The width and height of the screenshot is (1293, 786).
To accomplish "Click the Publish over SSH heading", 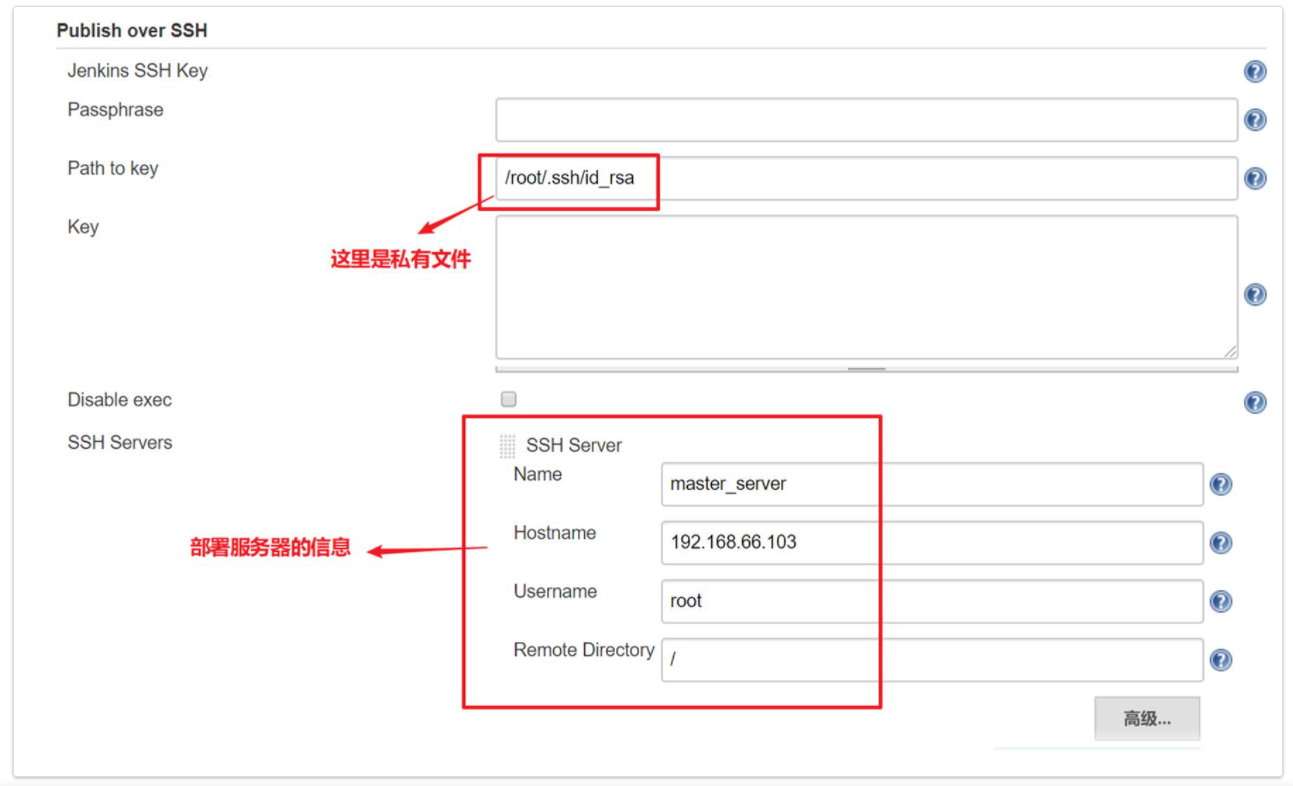I will [132, 30].
